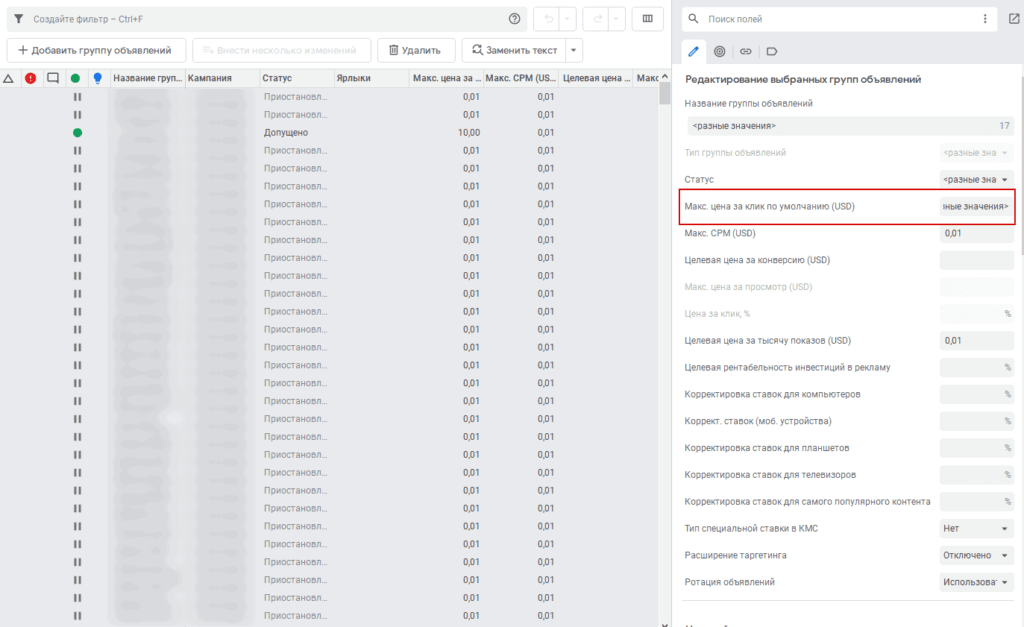The width and height of the screenshot is (1024, 627).
Task: Open the column chooser icon
Action: pyautogui.click(x=647, y=19)
